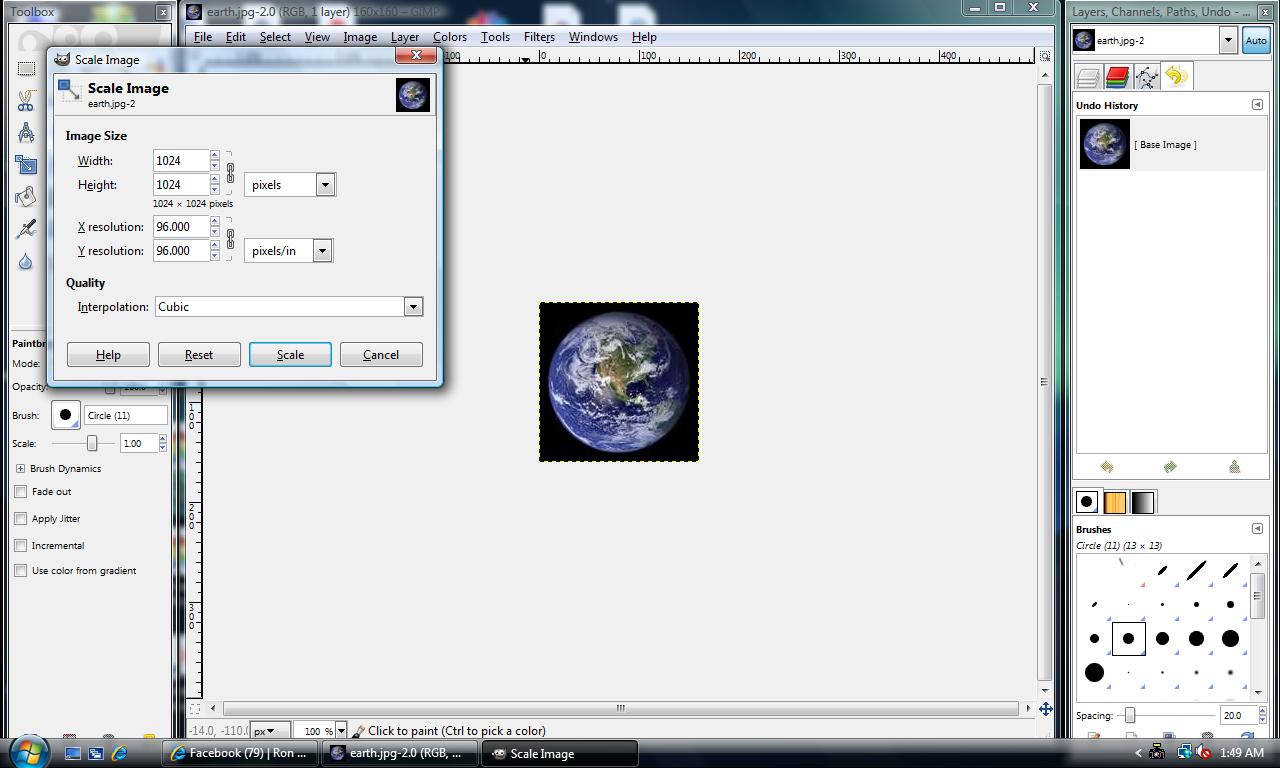Switch to the Channels tab icon
The height and width of the screenshot is (768, 1280).
(1117, 77)
